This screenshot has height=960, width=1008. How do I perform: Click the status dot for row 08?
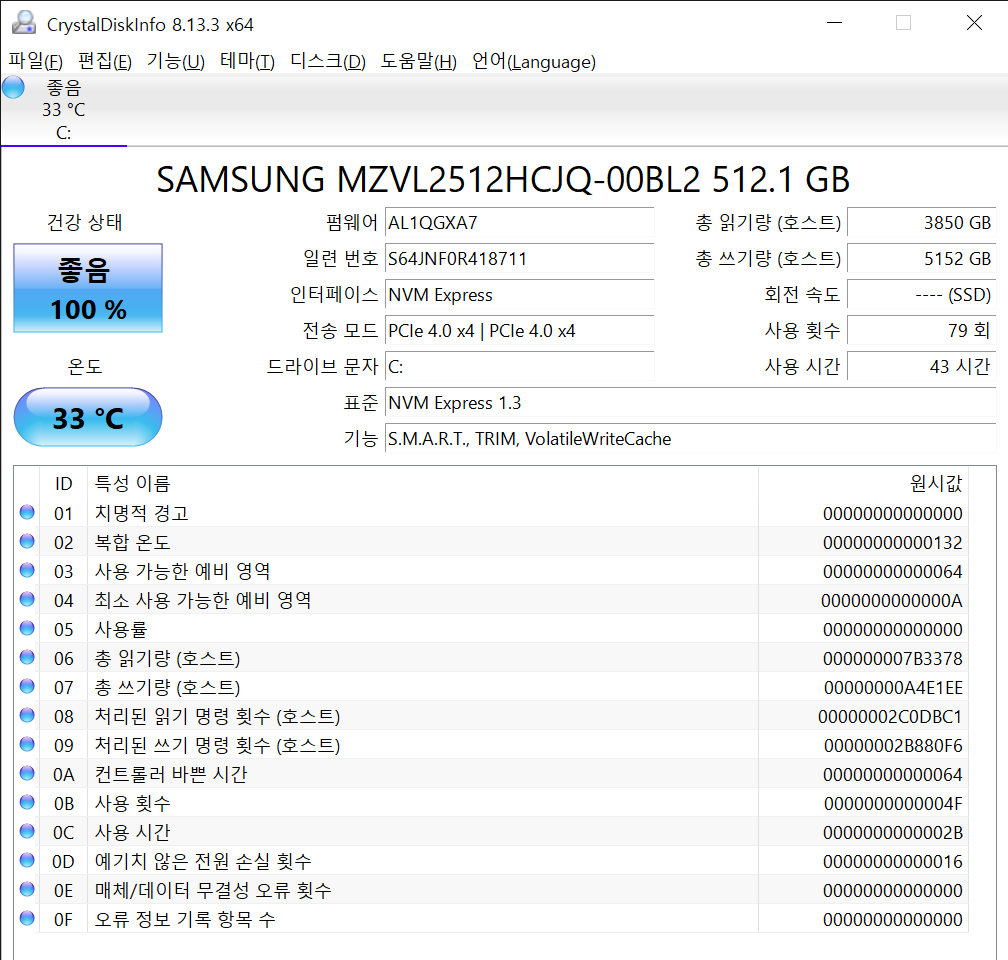tap(27, 714)
